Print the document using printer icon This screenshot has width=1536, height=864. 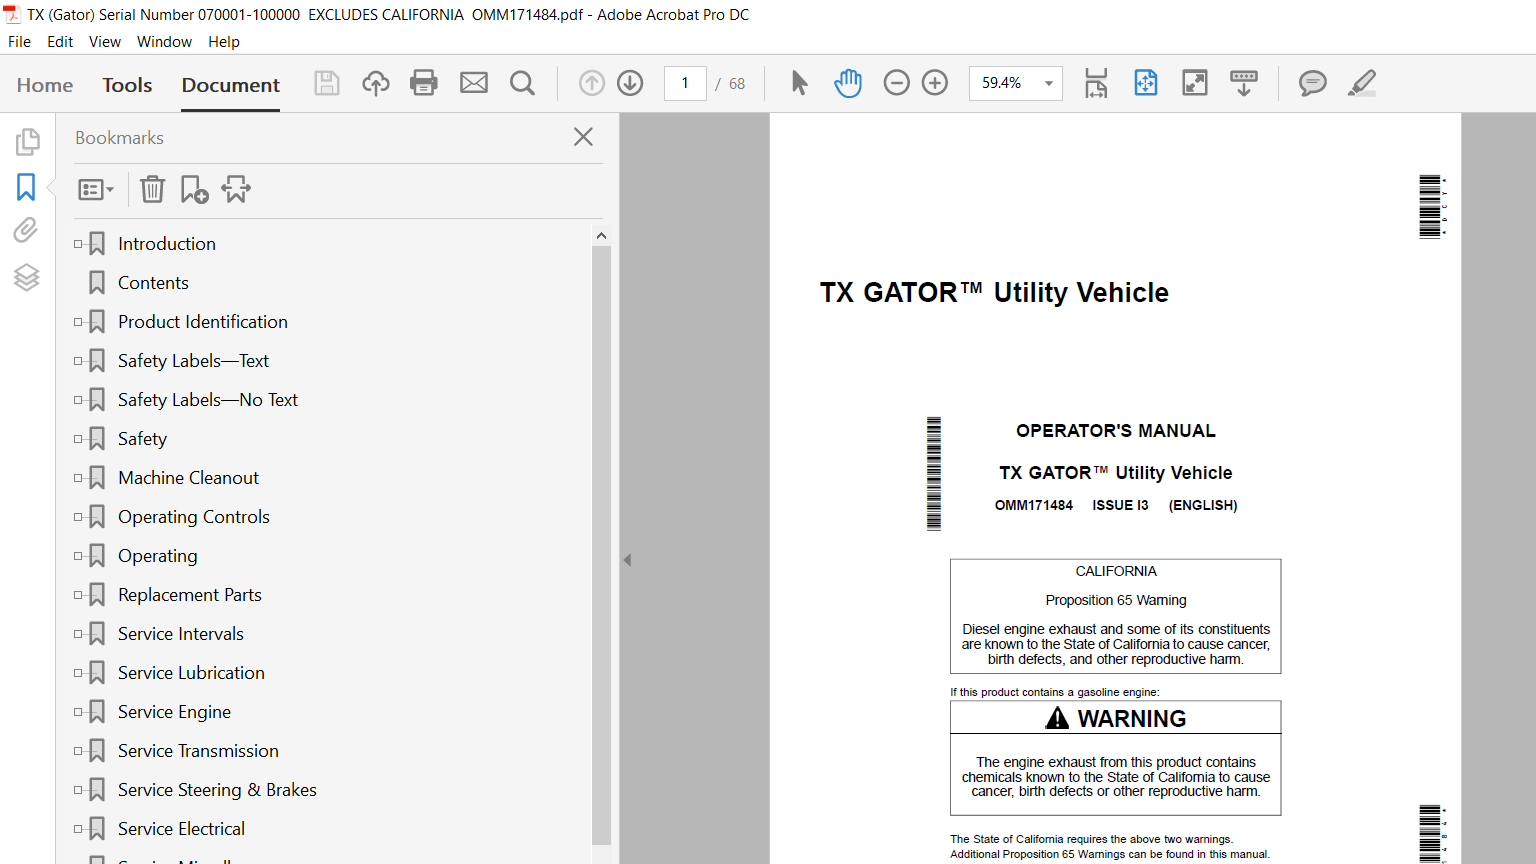[424, 83]
